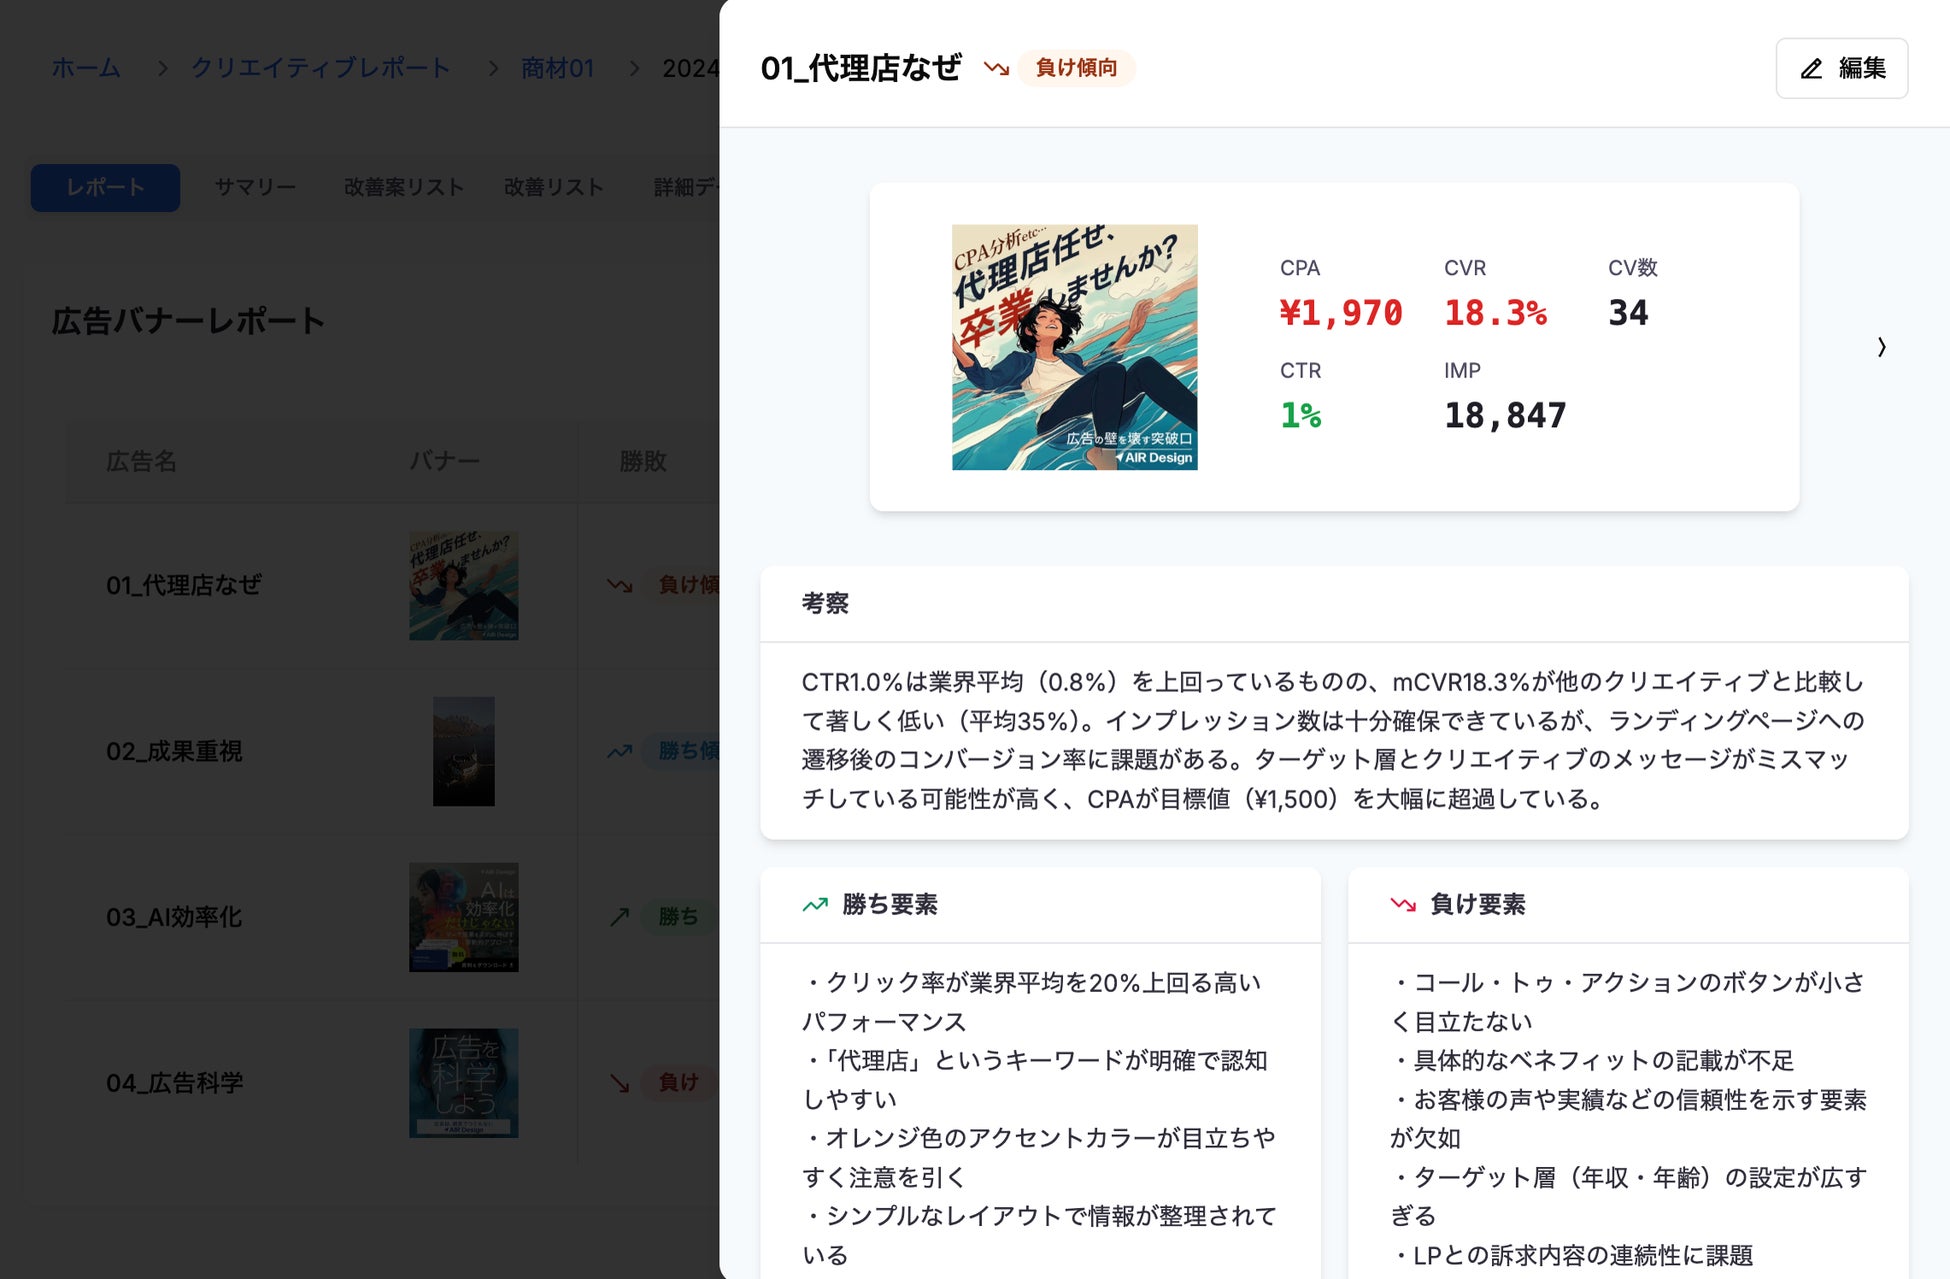Click the バナー column header
Image resolution: width=1950 pixels, height=1279 pixels.
point(444,461)
